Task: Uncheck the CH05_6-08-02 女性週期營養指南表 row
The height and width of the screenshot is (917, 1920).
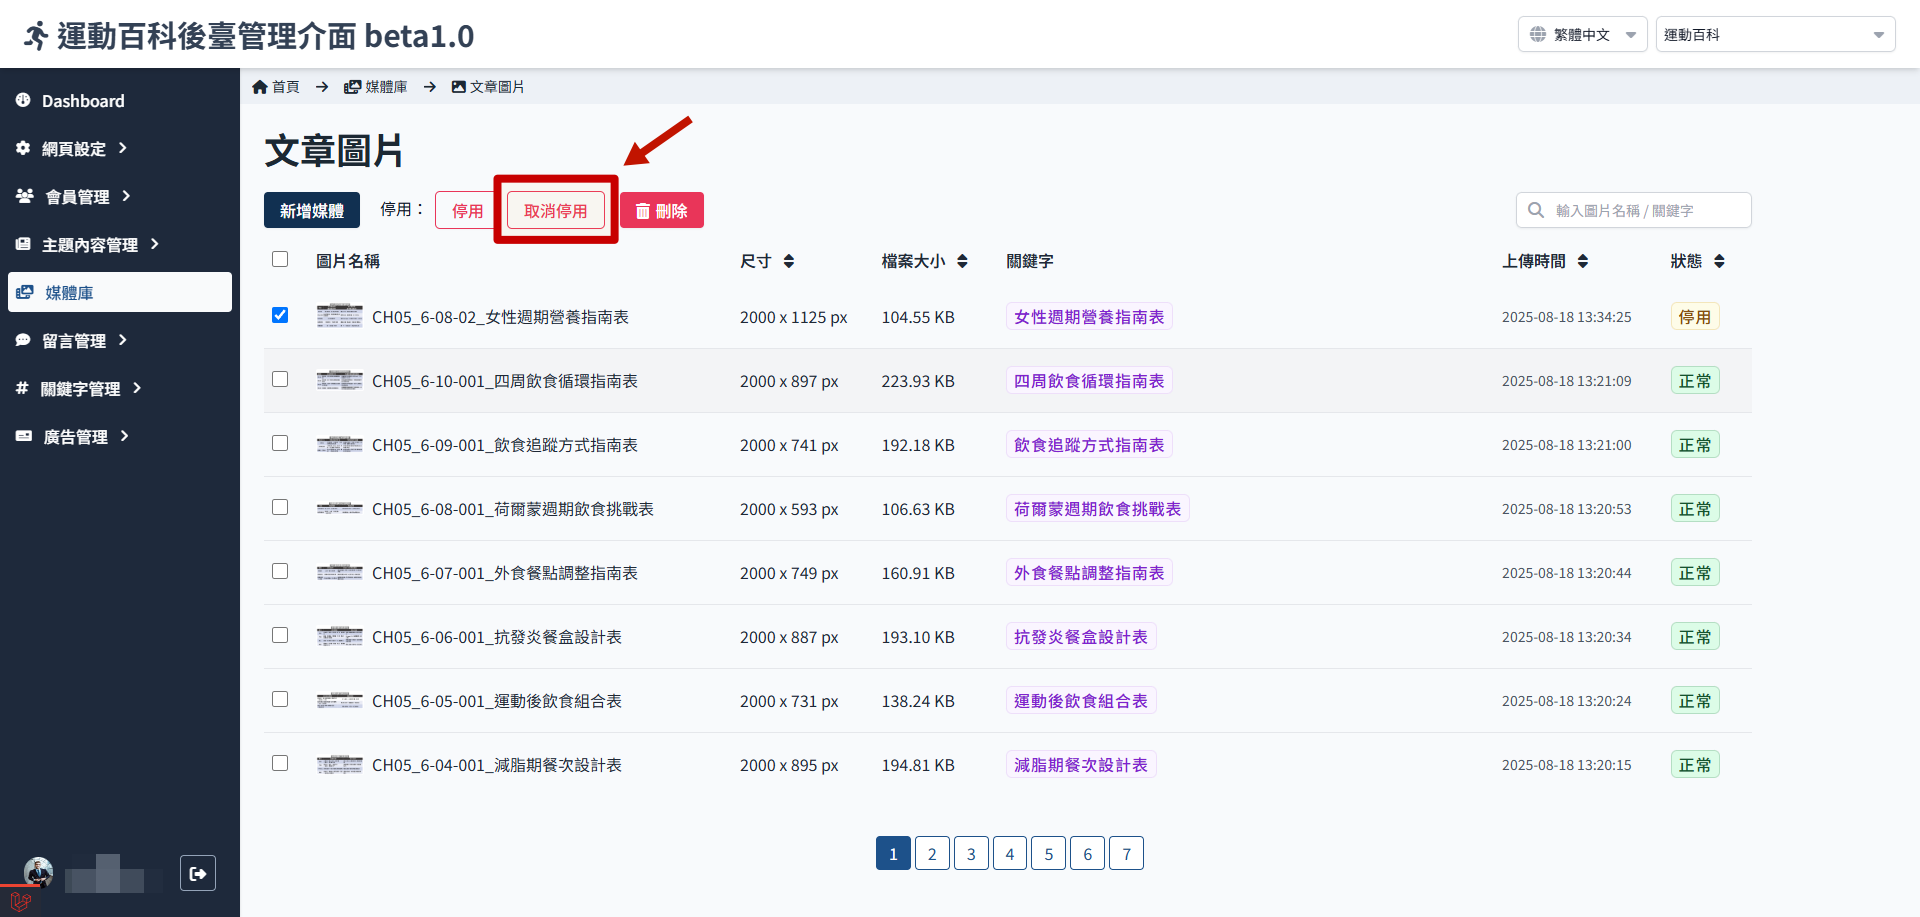Action: pyautogui.click(x=280, y=315)
